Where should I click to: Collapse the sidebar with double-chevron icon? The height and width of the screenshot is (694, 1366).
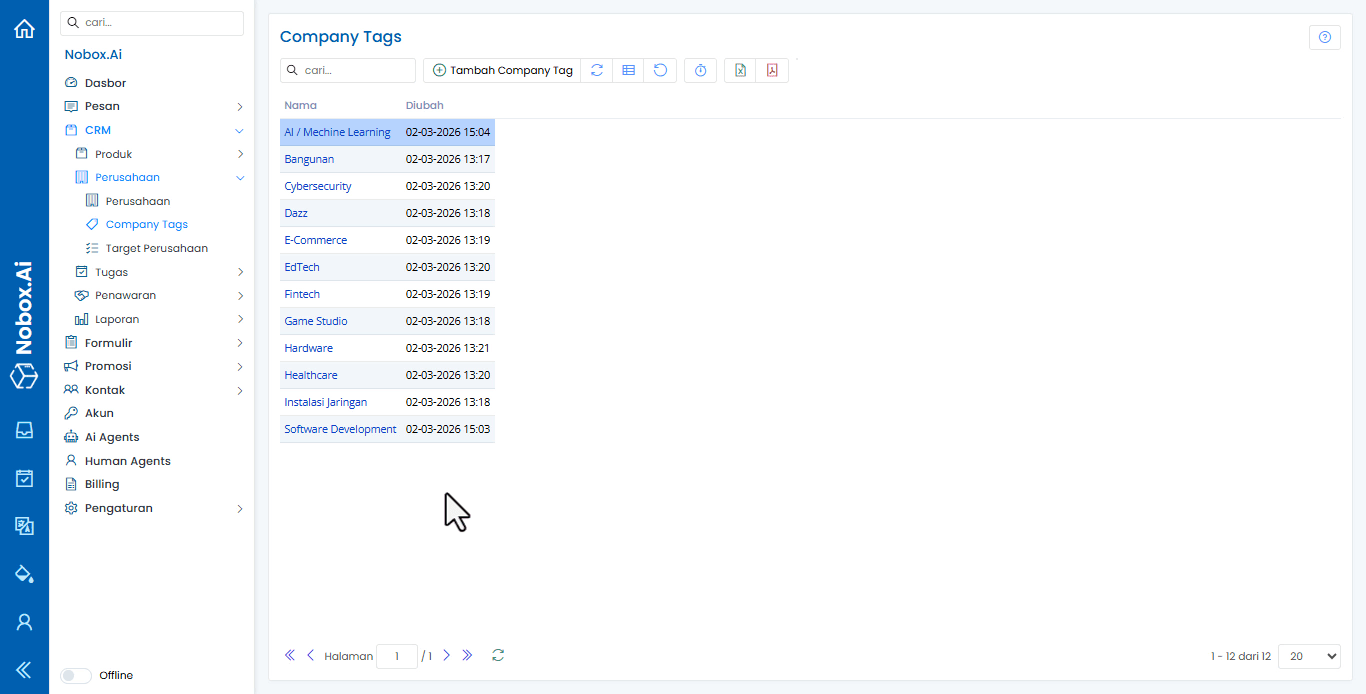pyautogui.click(x=24, y=670)
